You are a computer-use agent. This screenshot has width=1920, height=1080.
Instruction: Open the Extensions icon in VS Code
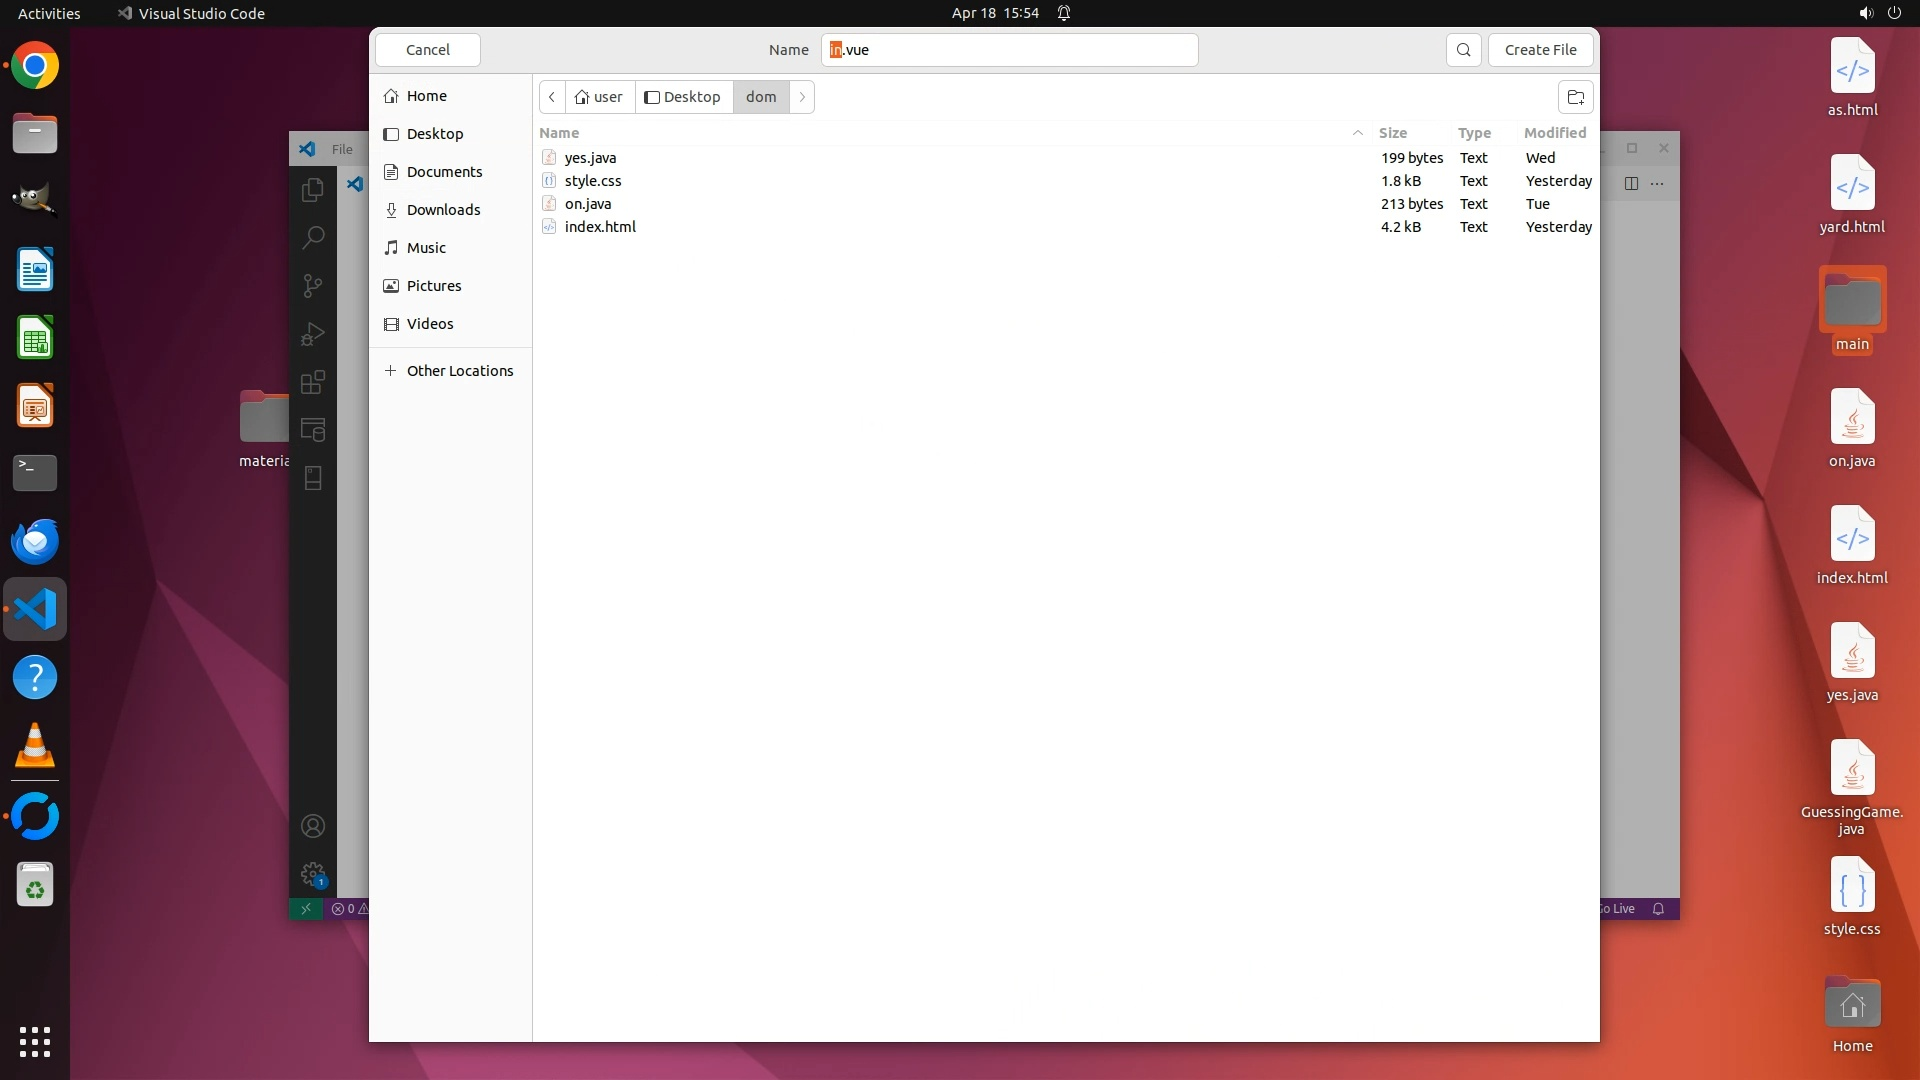click(x=313, y=382)
